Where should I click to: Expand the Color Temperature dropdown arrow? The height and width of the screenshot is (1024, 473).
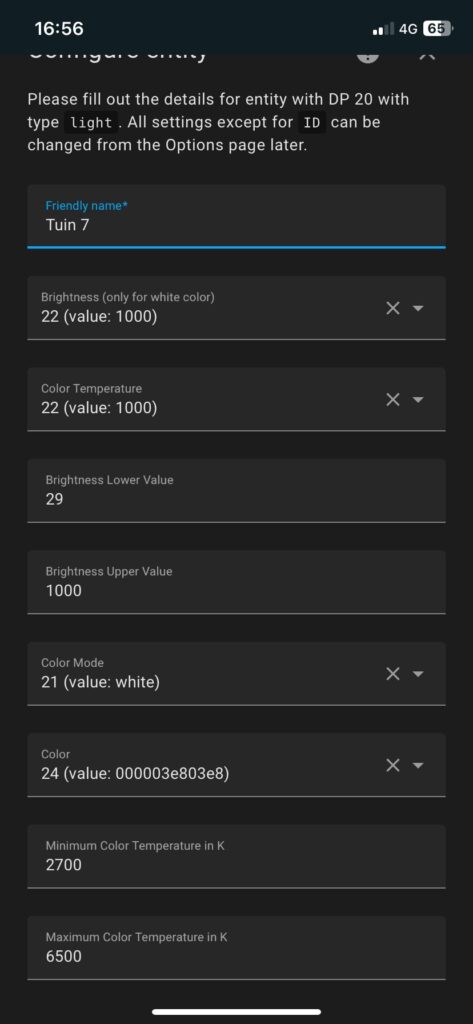pos(419,400)
